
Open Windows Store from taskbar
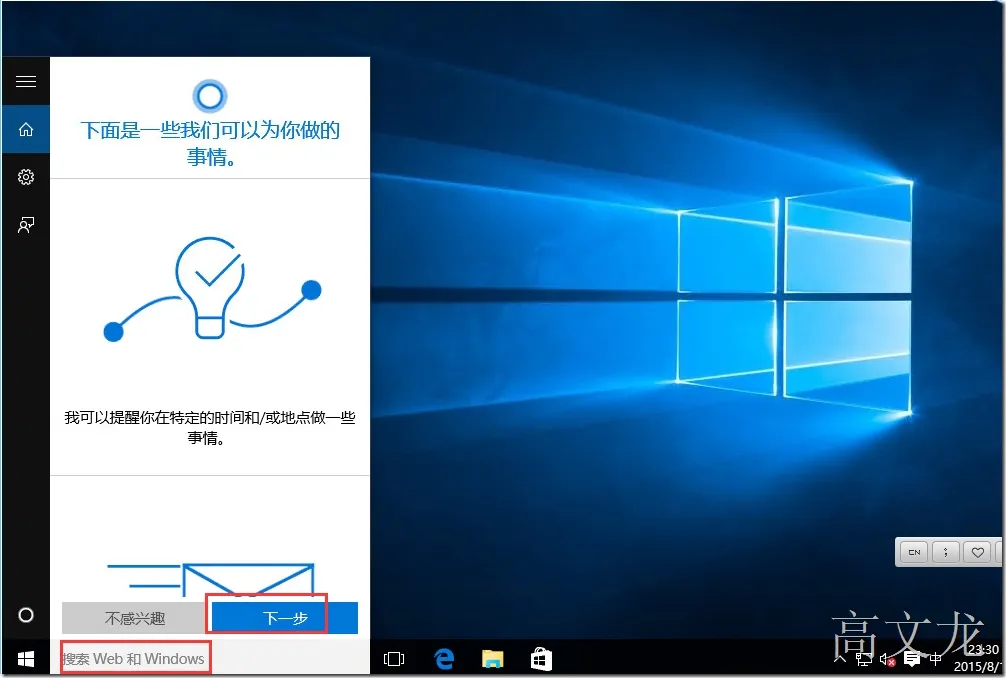(x=541, y=659)
